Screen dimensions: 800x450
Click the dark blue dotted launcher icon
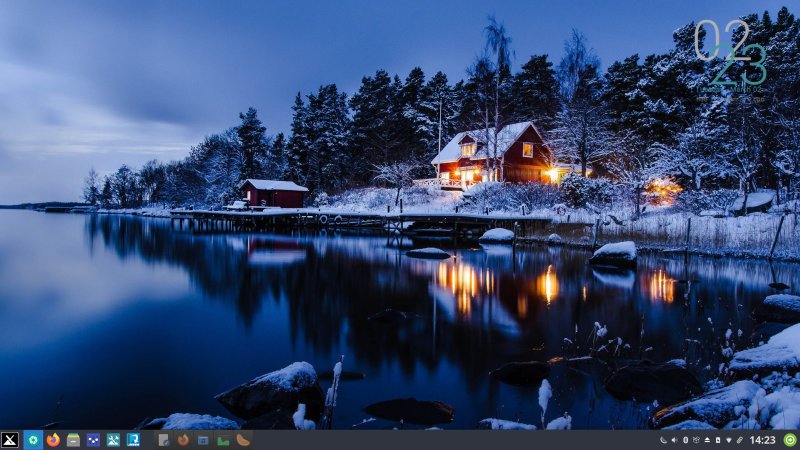click(93, 440)
